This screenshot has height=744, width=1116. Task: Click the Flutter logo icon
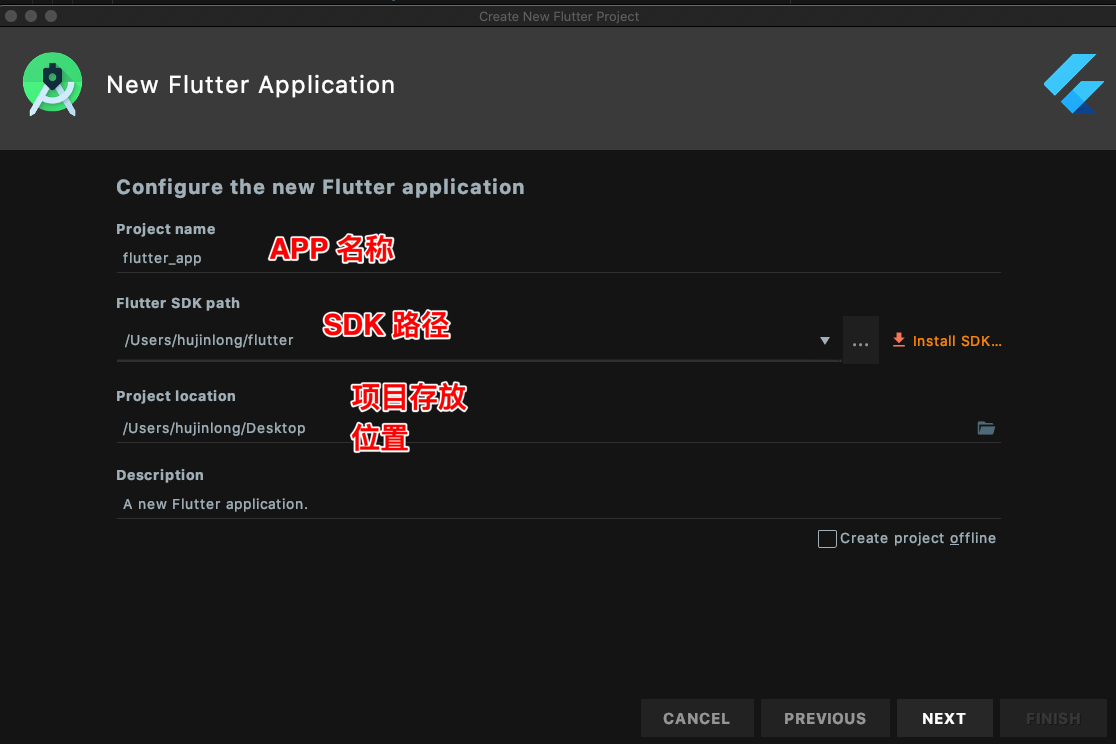click(1073, 84)
